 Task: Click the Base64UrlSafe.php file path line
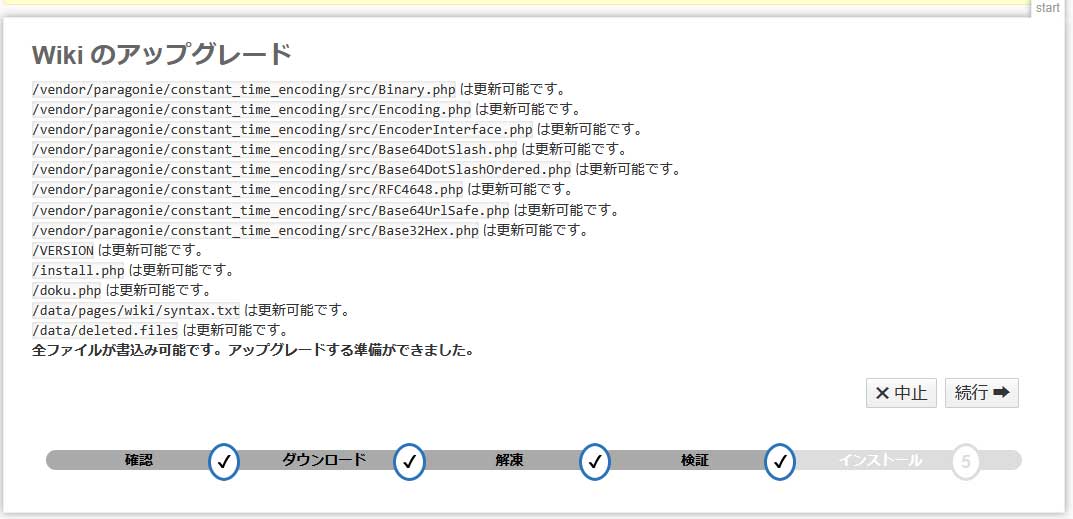pyautogui.click(x=326, y=210)
